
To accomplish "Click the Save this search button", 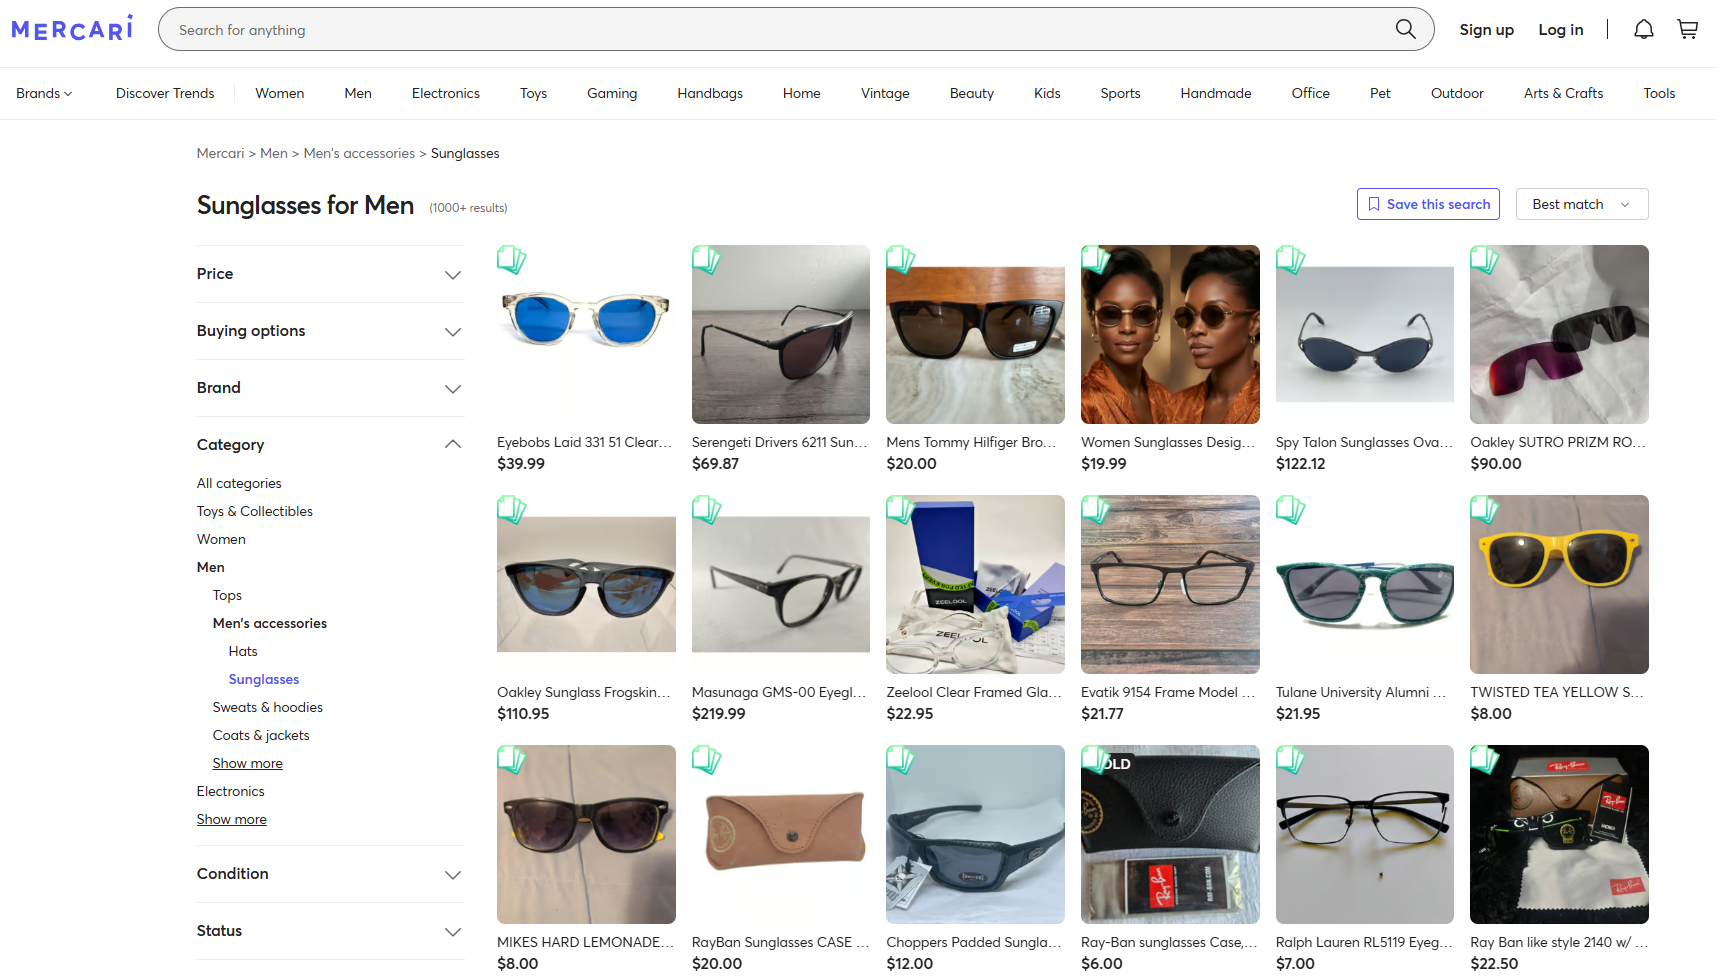I will coord(1428,204).
